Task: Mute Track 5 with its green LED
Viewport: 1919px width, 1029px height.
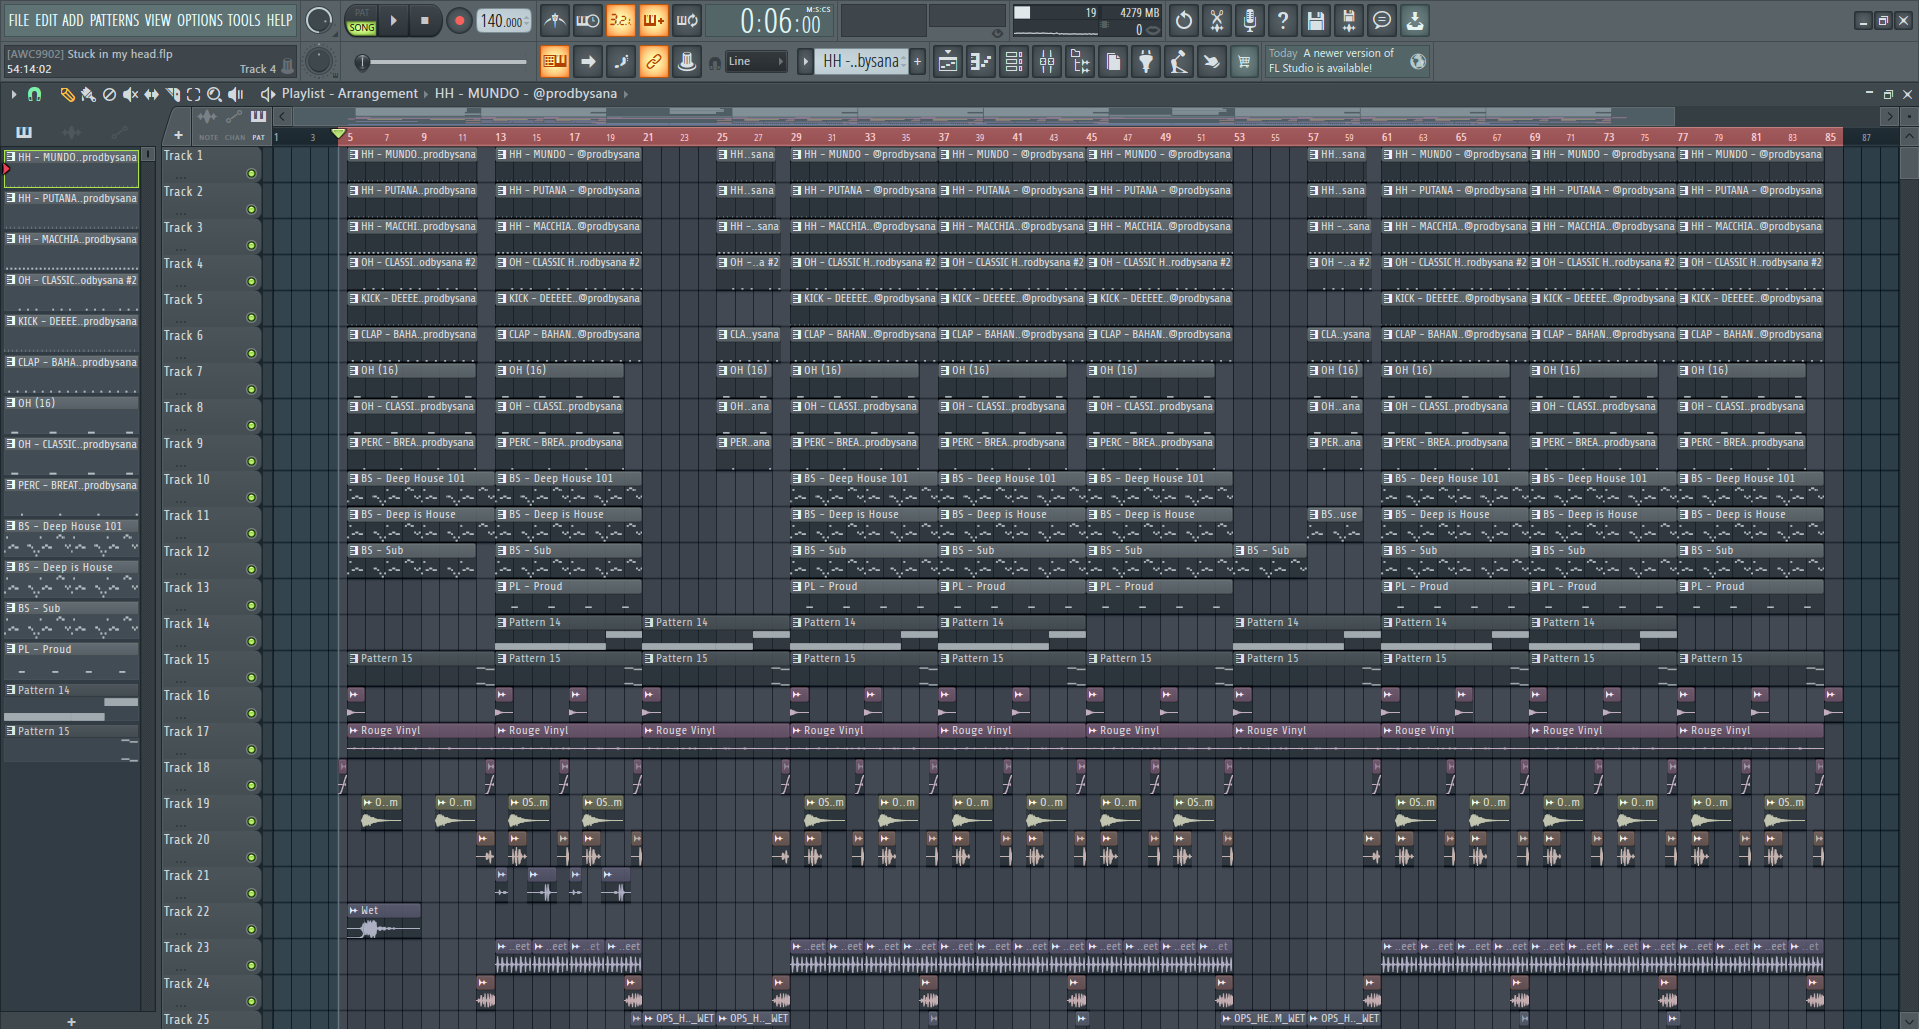Action: pyautogui.click(x=251, y=317)
